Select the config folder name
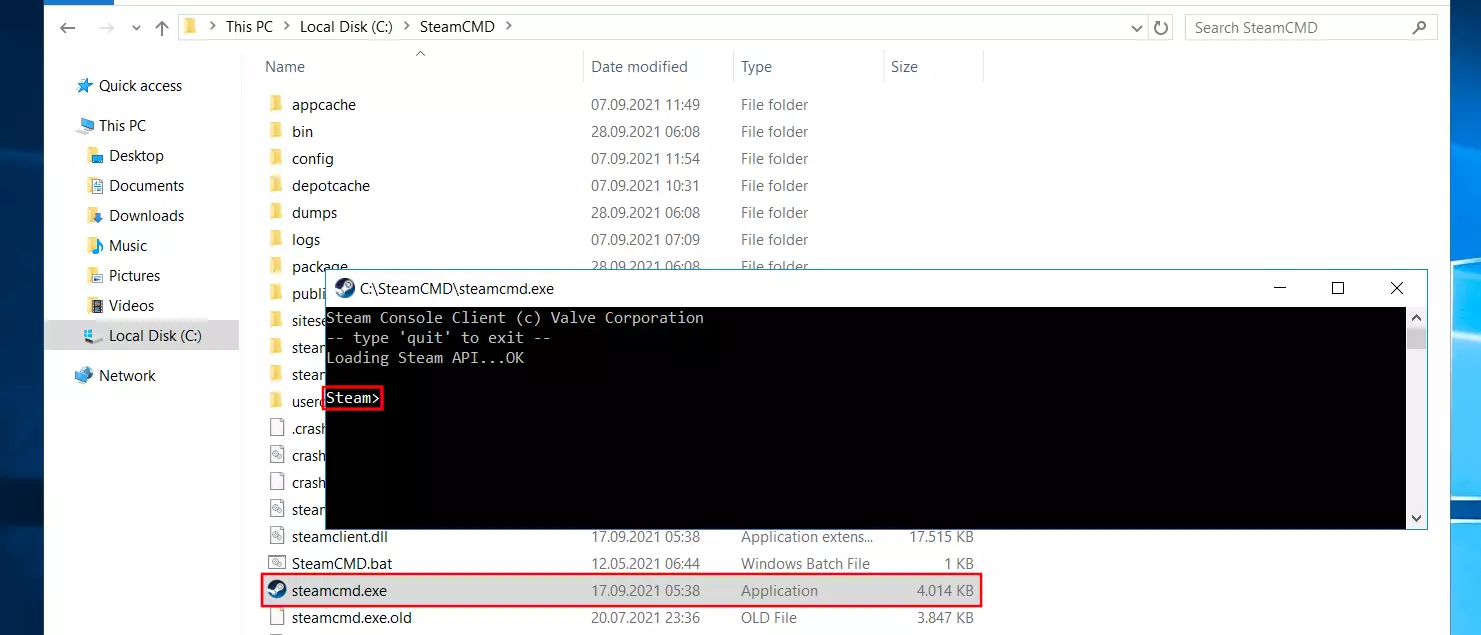Screen dimensions: 1481x635 coord(313,159)
